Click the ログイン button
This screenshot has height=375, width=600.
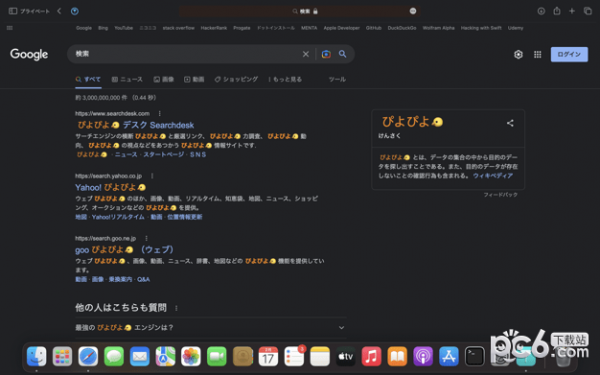569,54
